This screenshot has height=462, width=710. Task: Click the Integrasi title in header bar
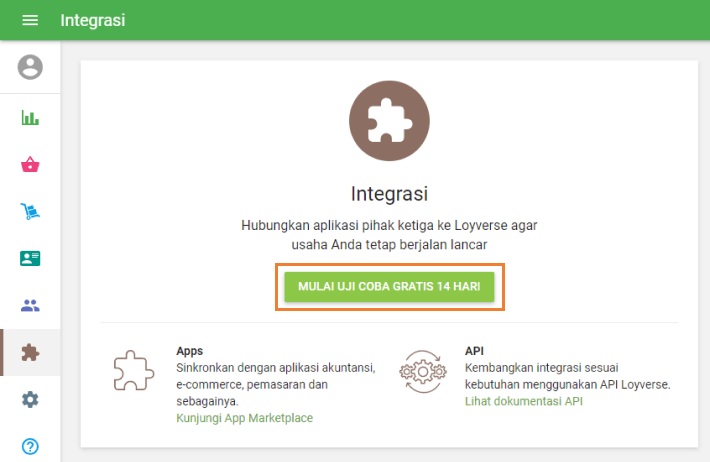(93, 20)
